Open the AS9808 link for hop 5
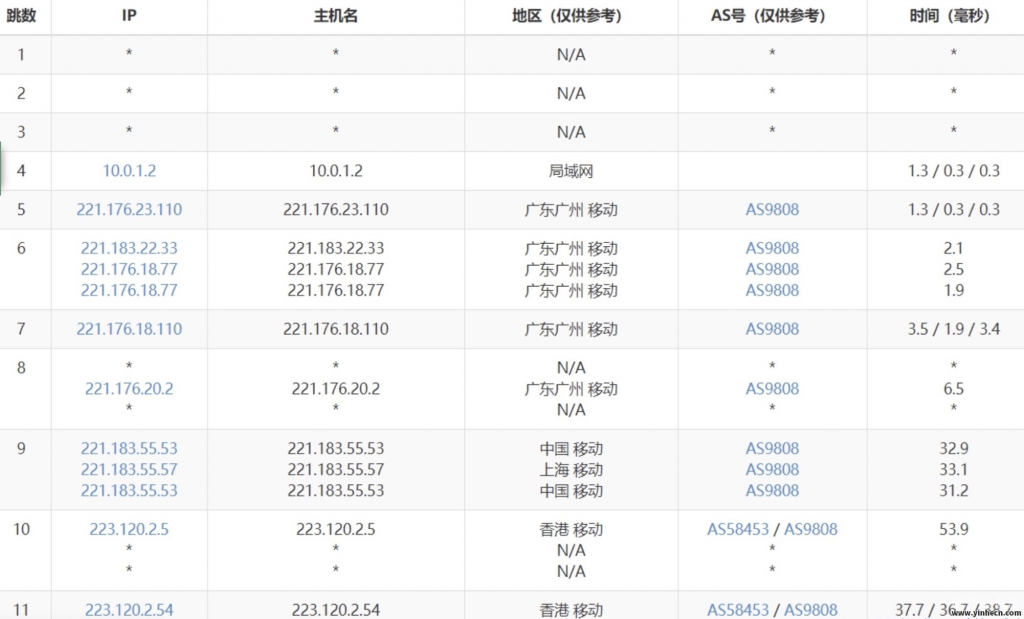The image size is (1024, 619). tap(771, 209)
